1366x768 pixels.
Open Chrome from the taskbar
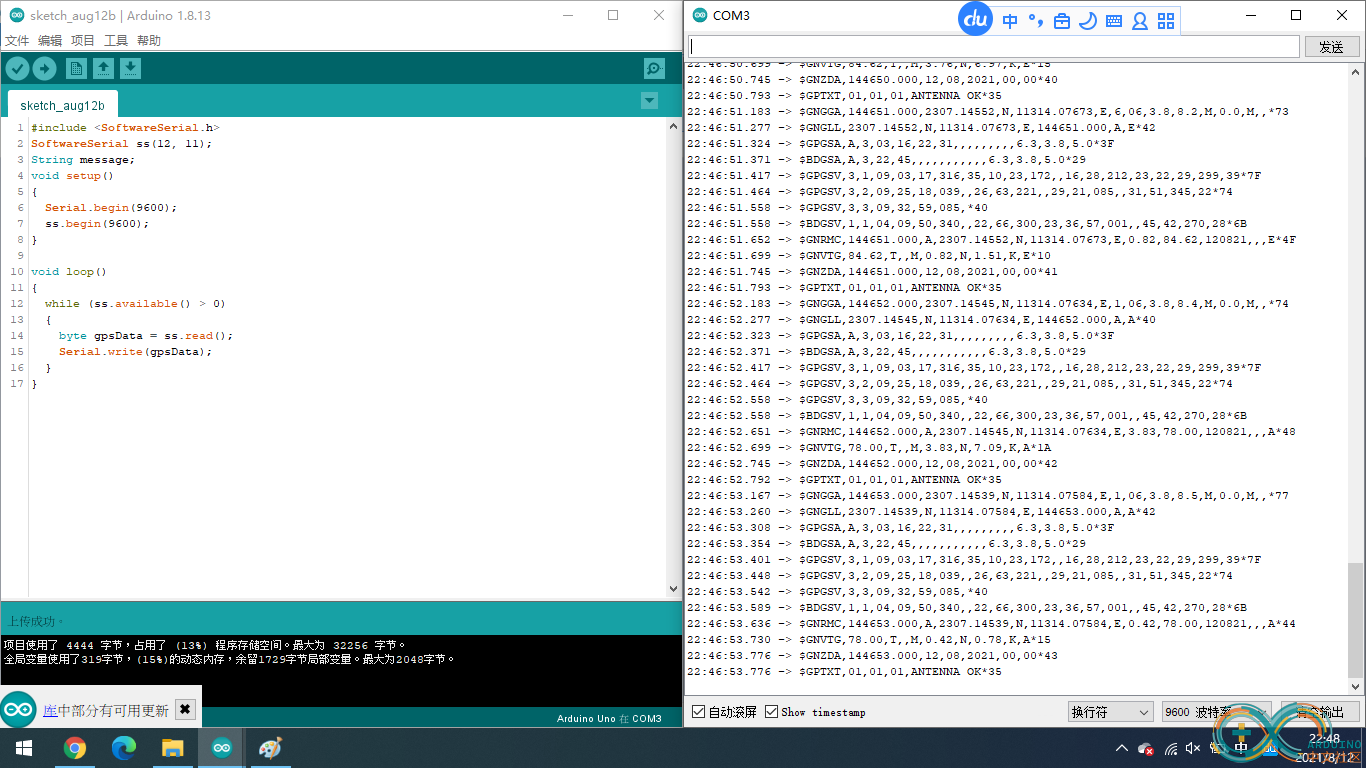74,748
